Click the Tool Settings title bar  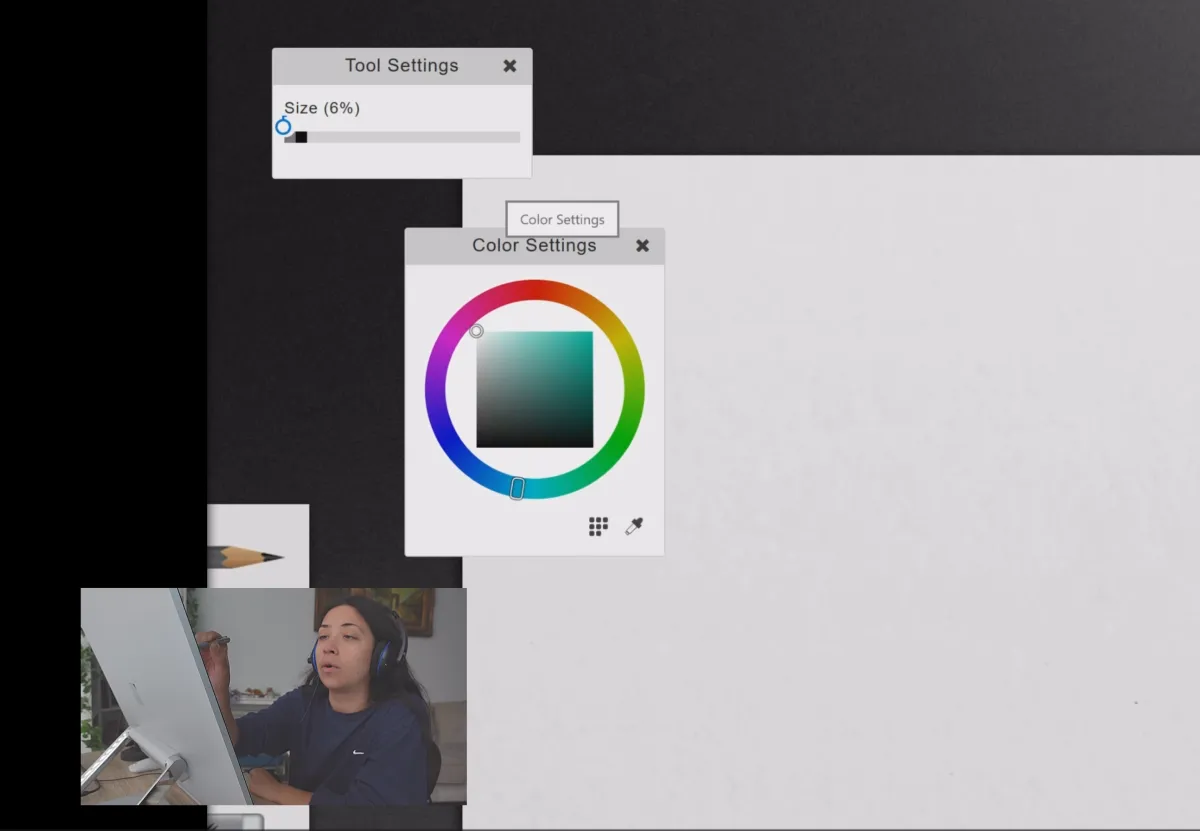(402, 66)
